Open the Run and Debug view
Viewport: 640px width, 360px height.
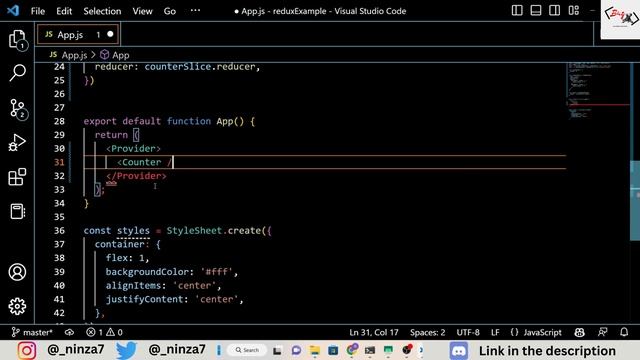(x=17, y=143)
